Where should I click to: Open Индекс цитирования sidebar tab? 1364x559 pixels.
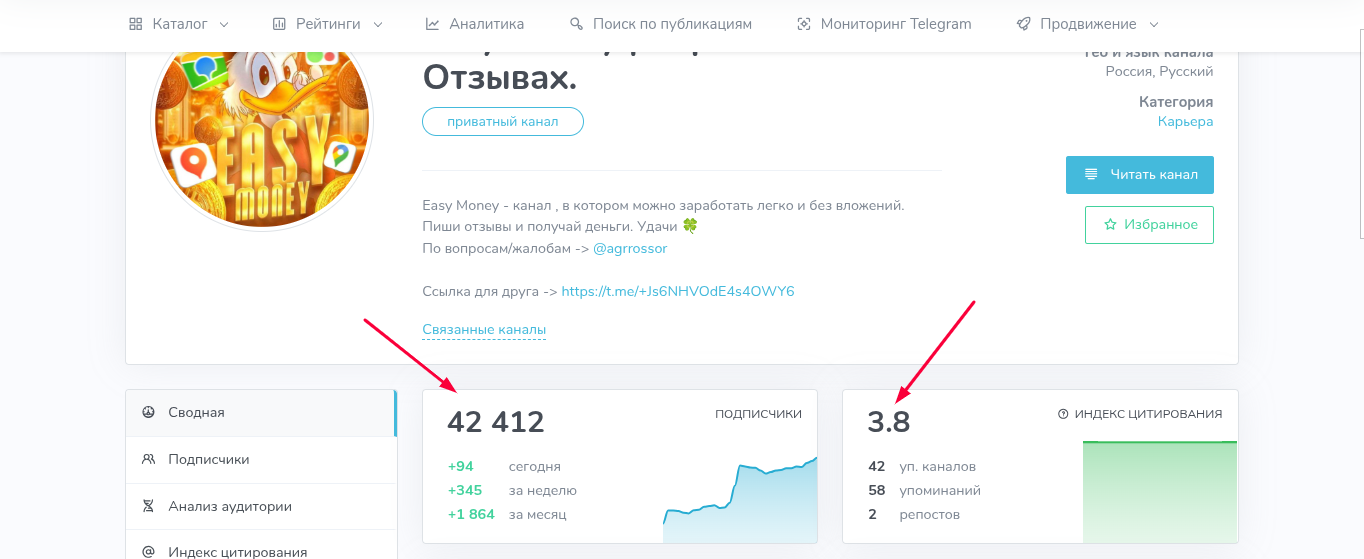(261, 545)
